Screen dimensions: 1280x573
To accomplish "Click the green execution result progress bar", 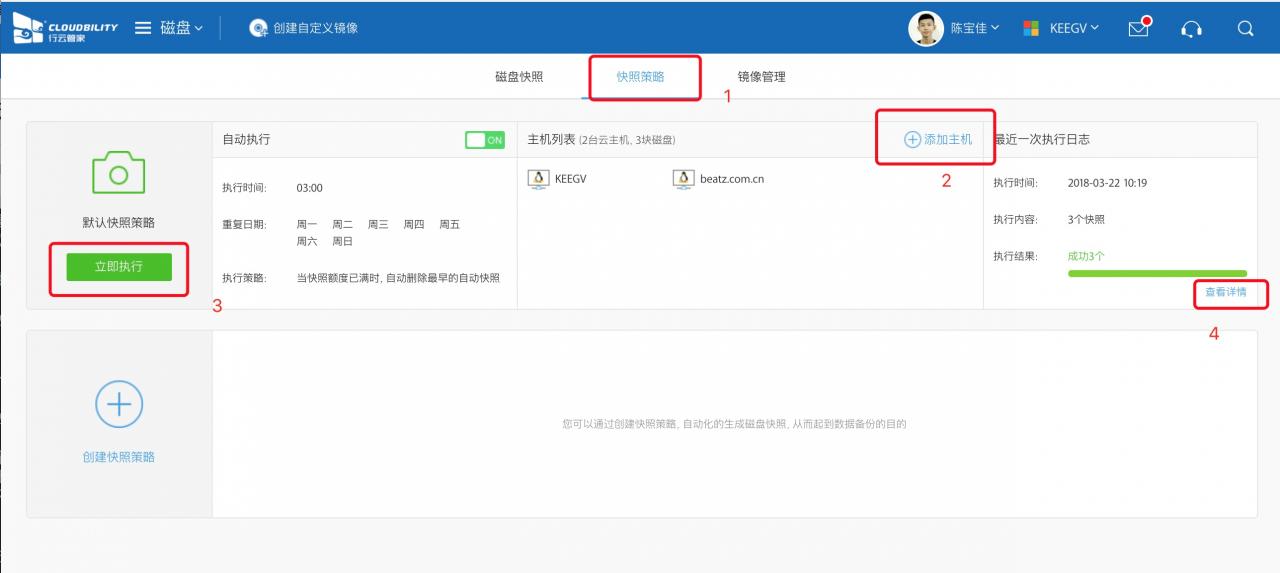I will 1157,273.
